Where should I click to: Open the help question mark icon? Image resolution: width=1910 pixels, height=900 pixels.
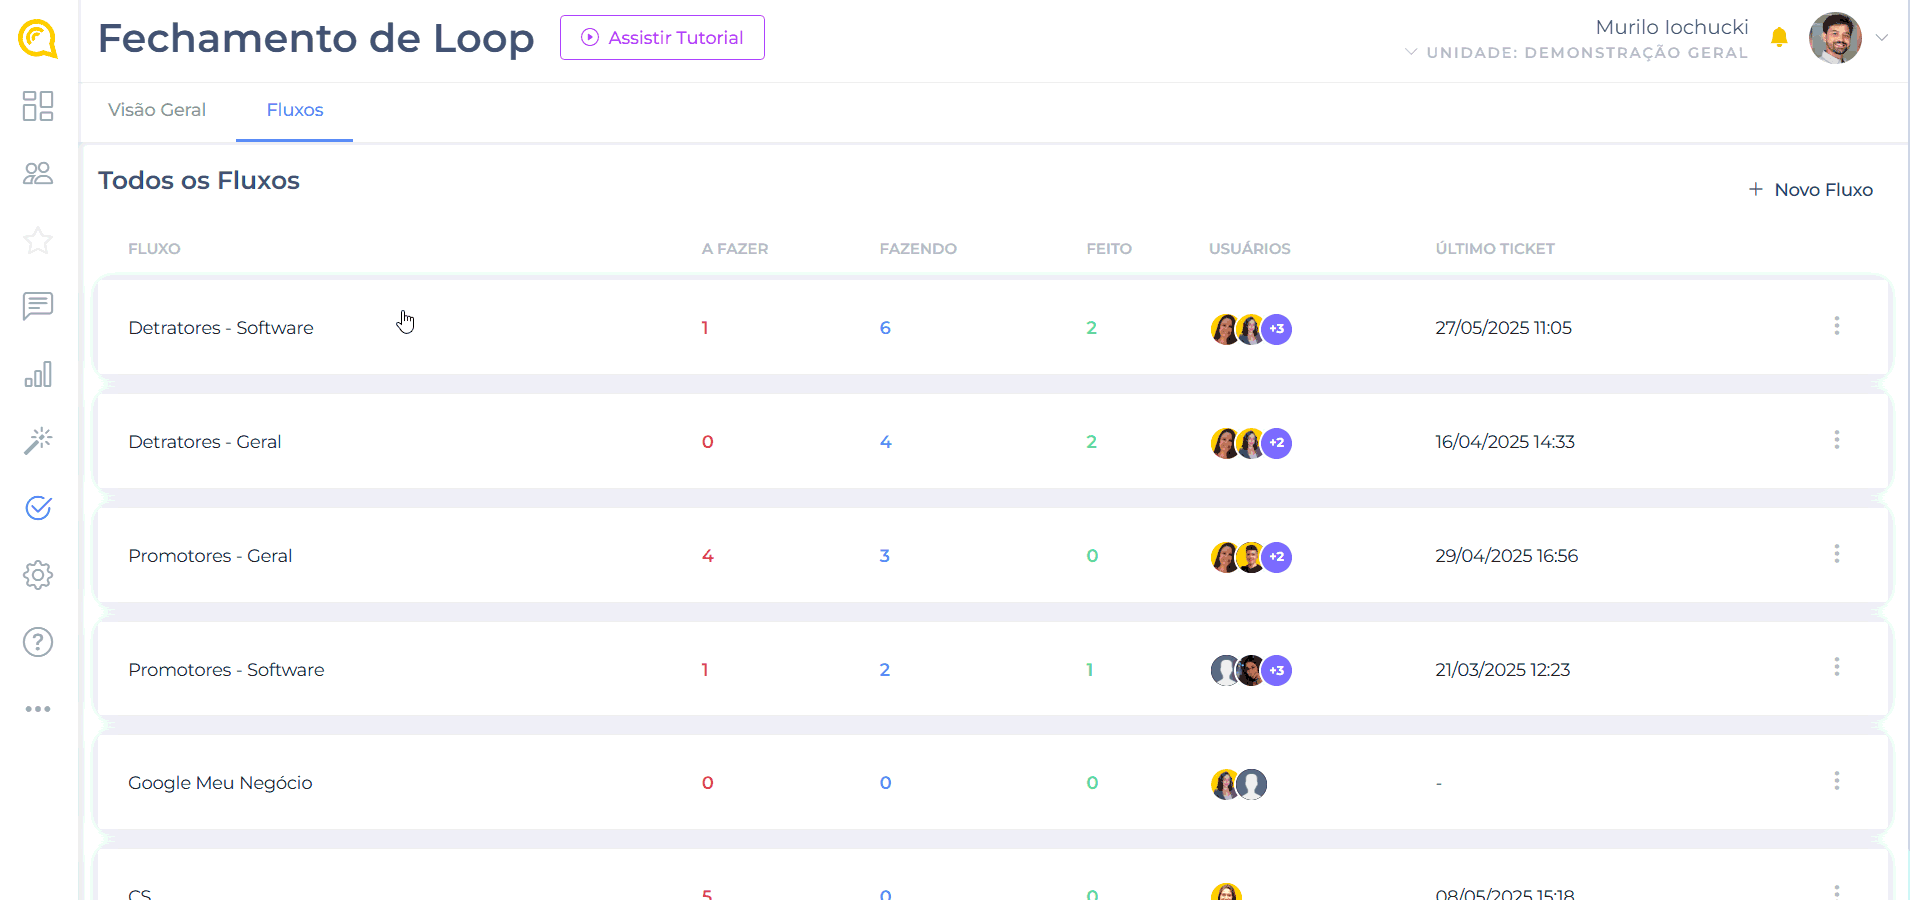click(x=38, y=642)
